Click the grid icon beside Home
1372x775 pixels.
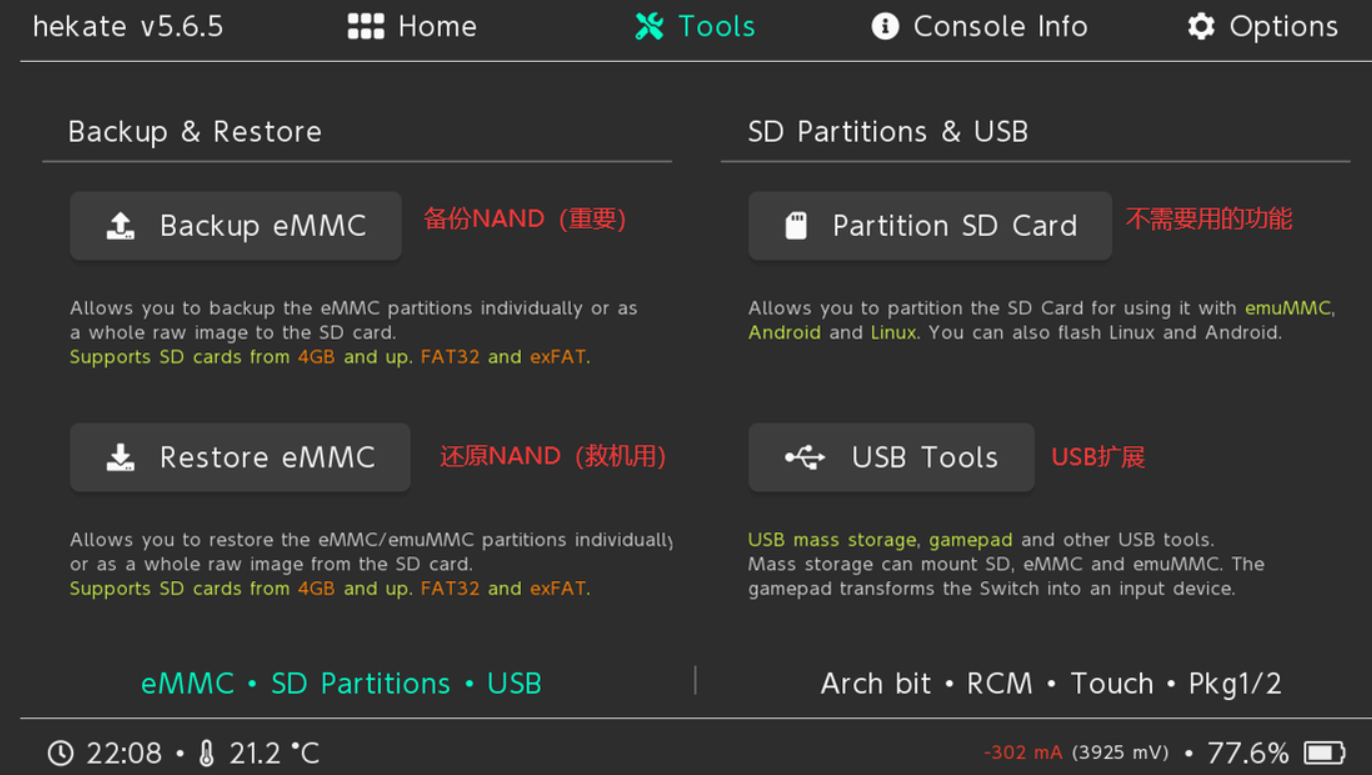[365, 27]
